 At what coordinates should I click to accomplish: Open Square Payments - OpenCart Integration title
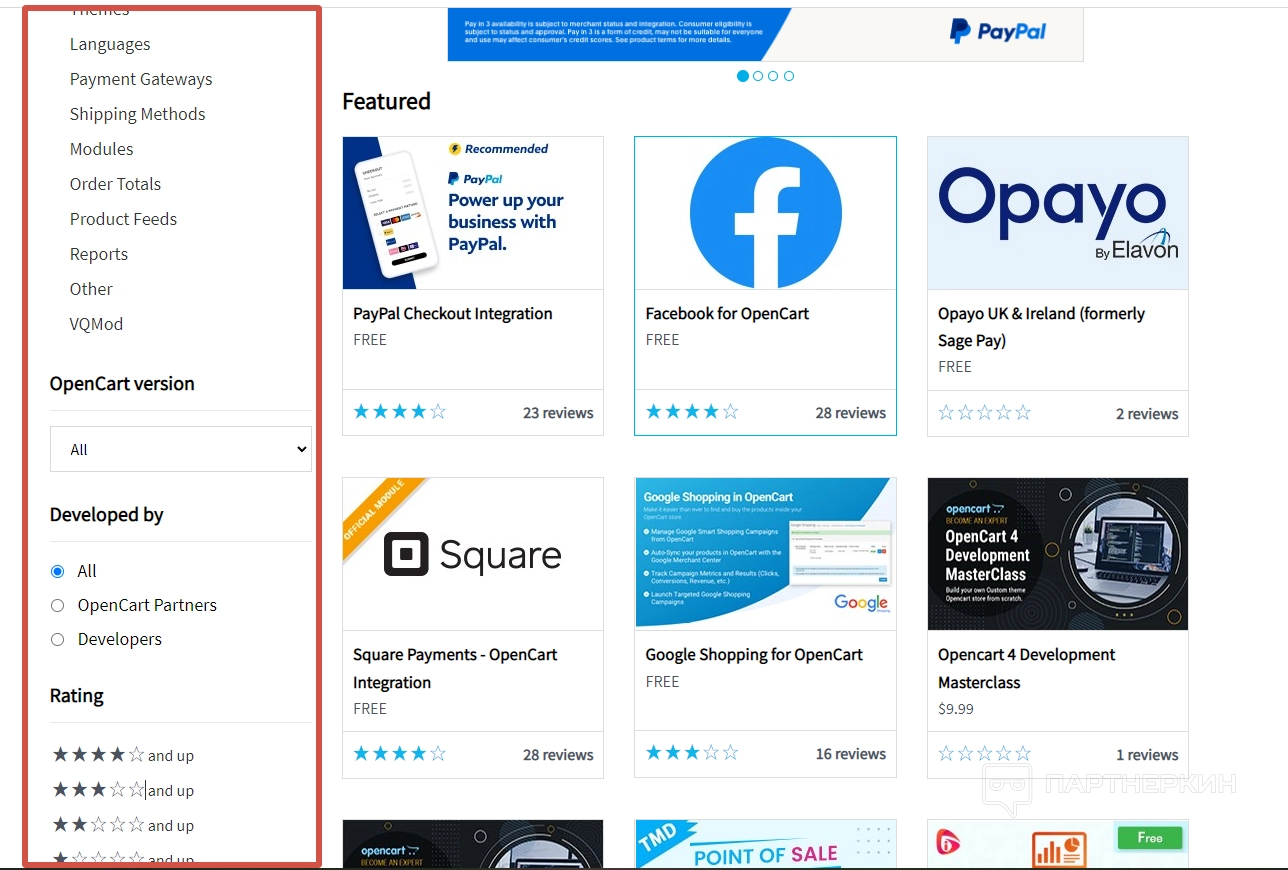455,668
